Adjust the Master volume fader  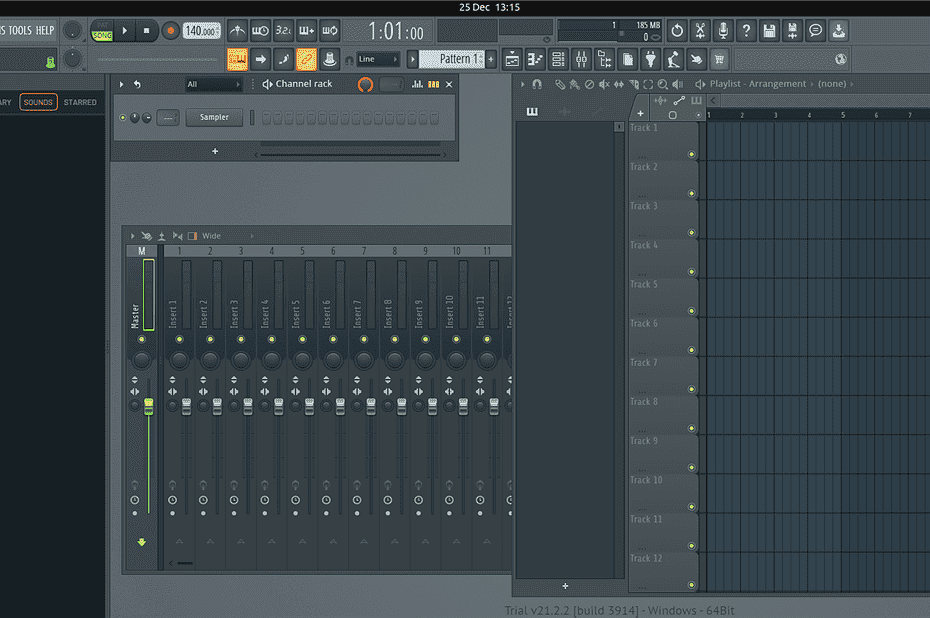pyautogui.click(x=148, y=406)
